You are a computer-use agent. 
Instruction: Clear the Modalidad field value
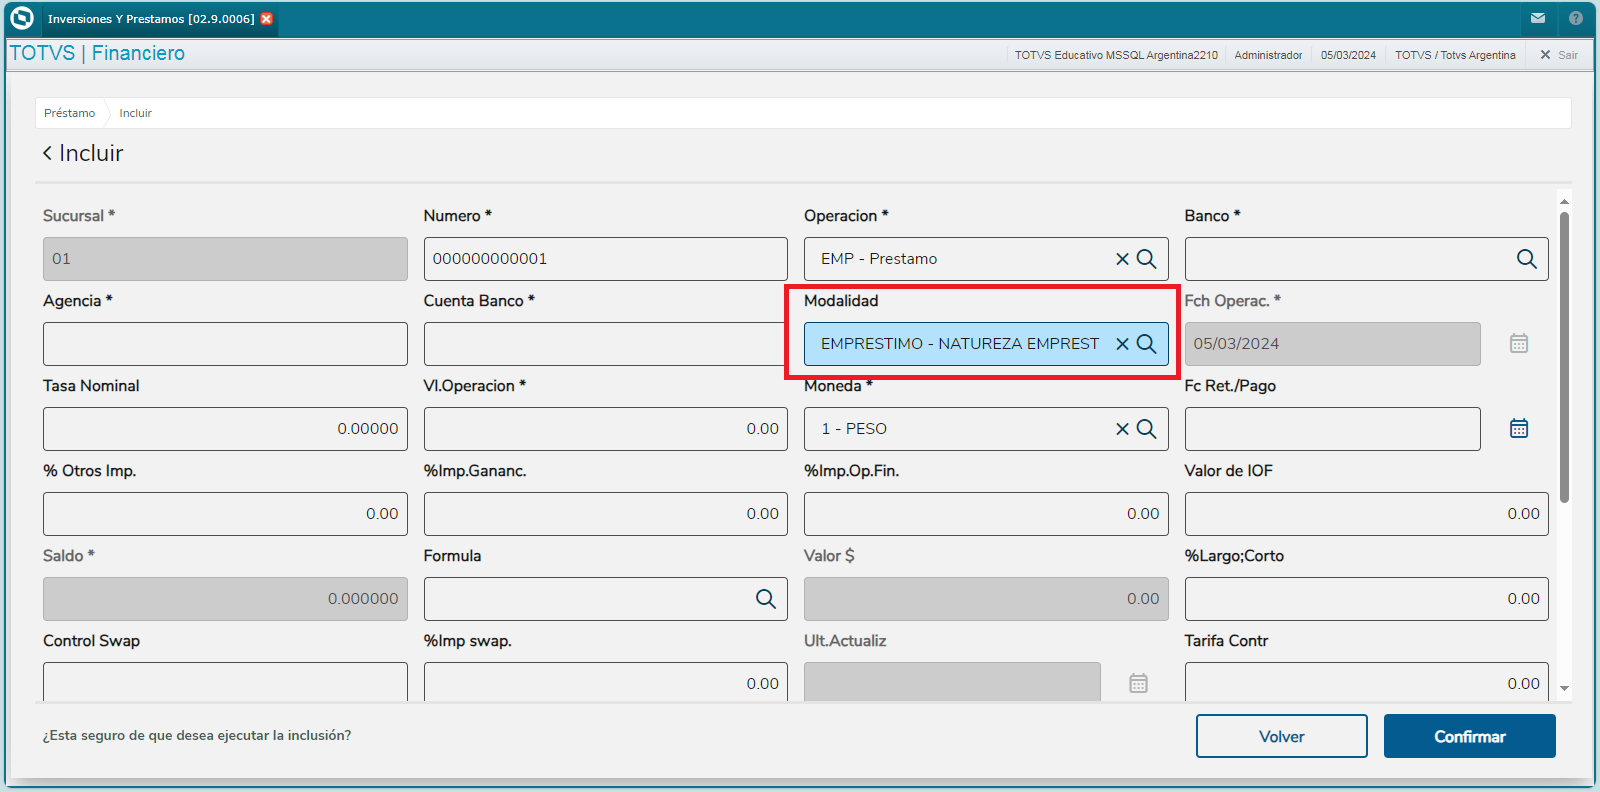(1122, 344)
